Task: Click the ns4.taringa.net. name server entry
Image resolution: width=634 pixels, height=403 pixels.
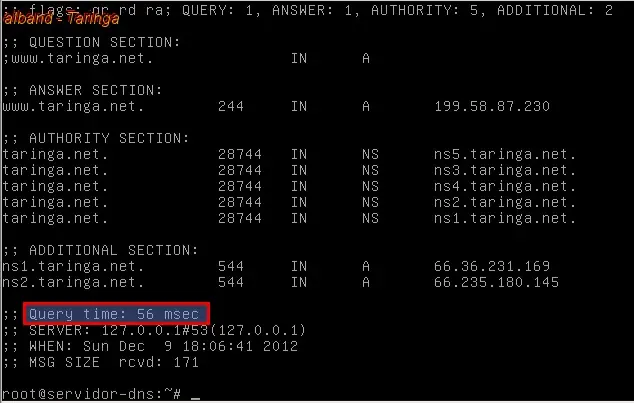Action: click(505, 186)
